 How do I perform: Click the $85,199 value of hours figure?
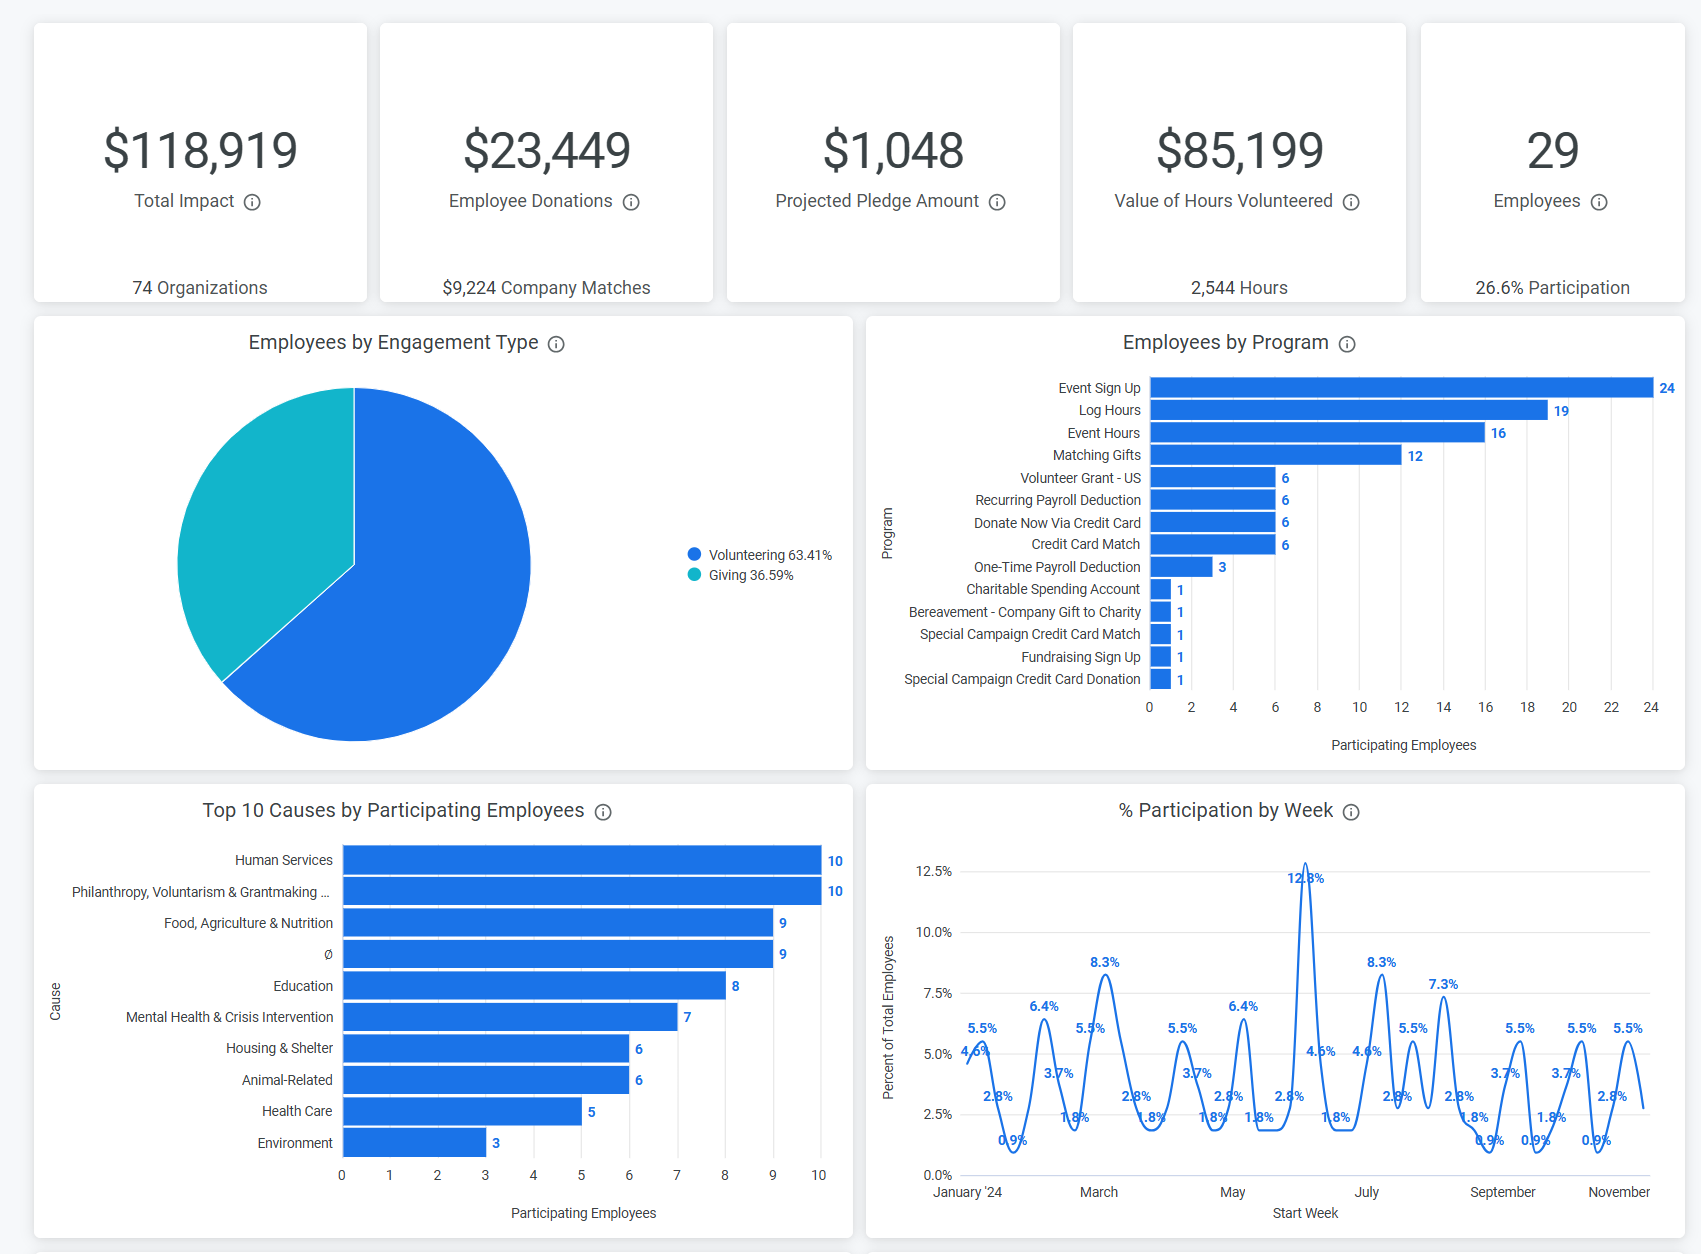click(1239, 151)
